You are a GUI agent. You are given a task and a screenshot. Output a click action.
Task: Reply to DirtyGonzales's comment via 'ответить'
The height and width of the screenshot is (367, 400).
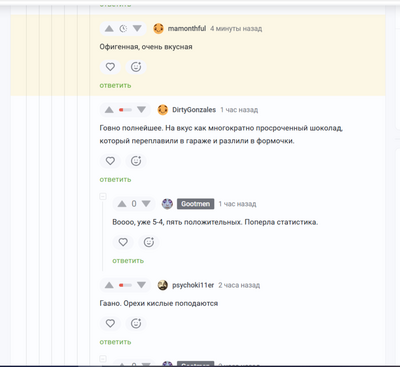115,179
